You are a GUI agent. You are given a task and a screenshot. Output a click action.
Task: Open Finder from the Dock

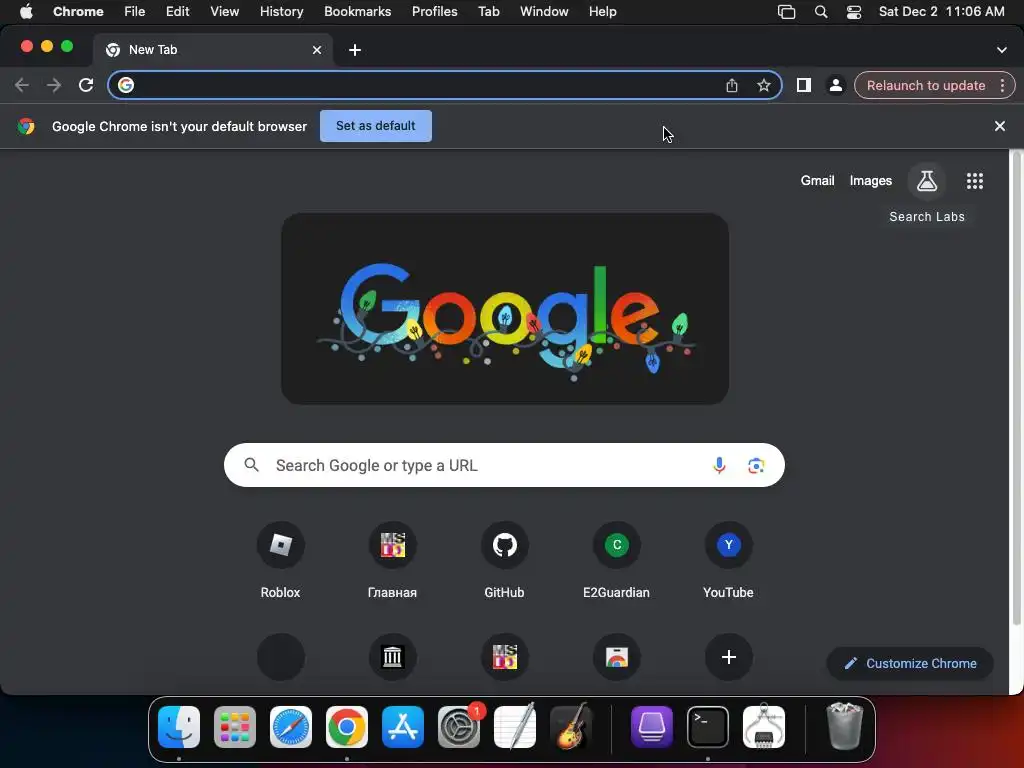179,727
